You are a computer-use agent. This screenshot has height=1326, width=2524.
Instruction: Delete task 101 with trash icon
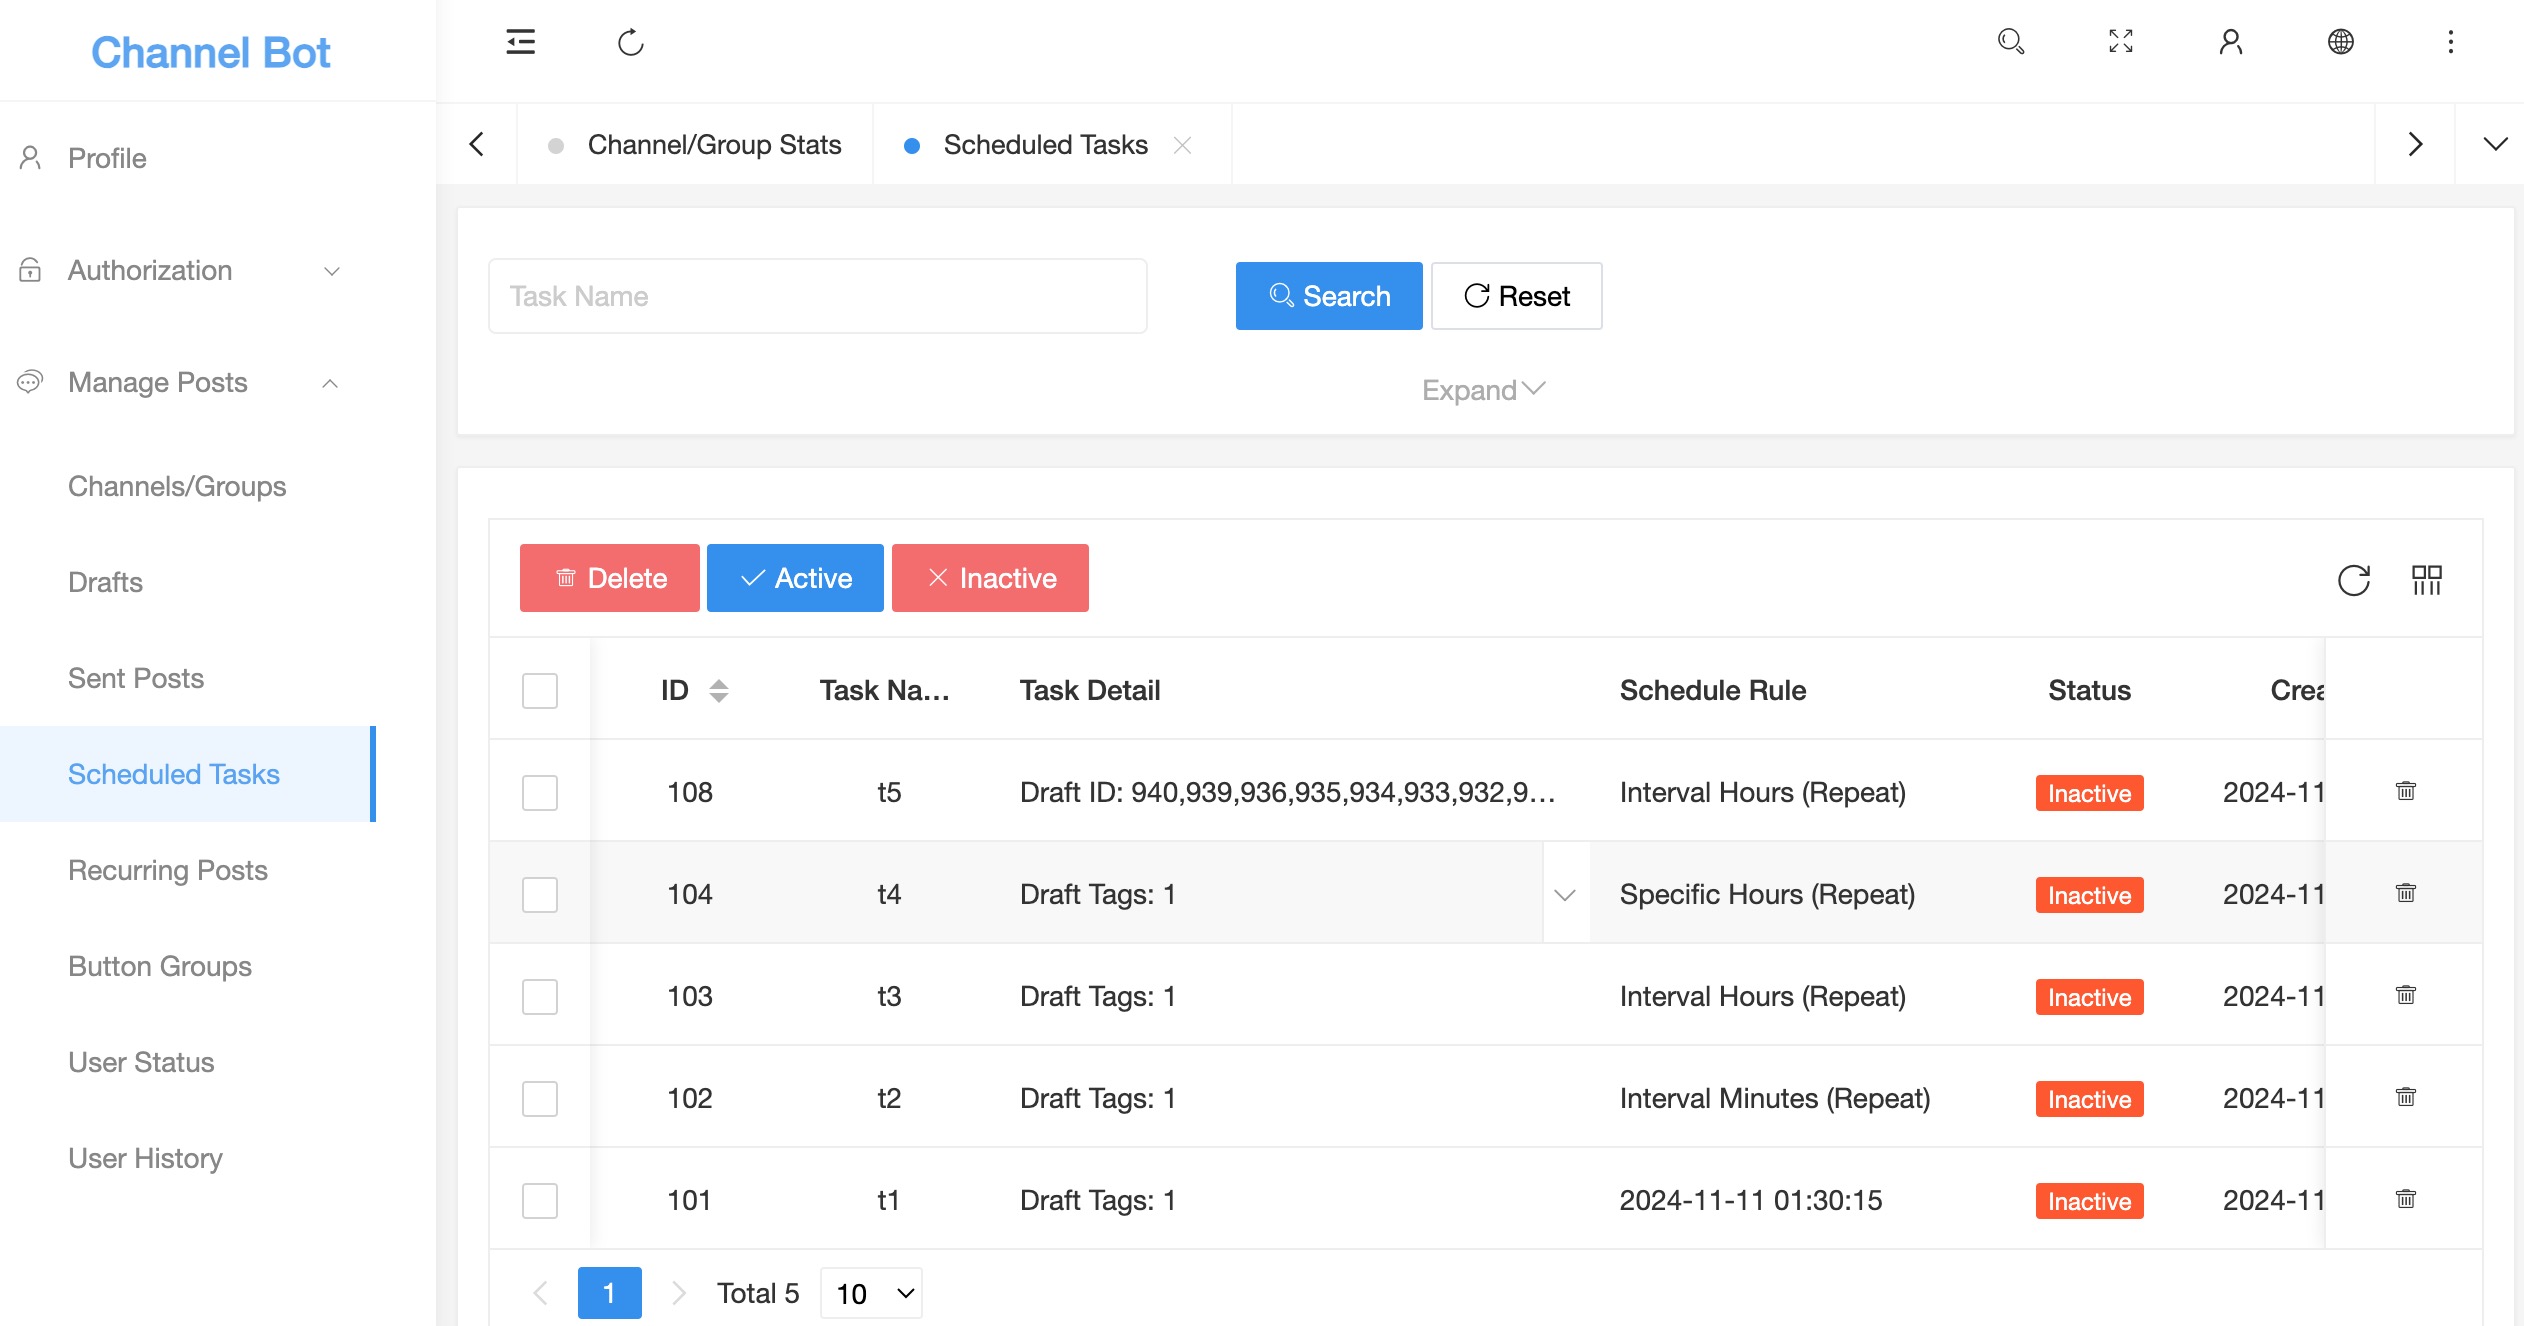2406,1199
